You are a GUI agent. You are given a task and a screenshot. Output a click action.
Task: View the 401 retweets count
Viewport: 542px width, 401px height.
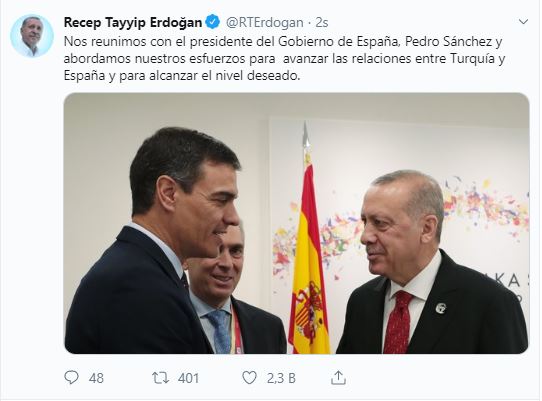click(188, 378)
